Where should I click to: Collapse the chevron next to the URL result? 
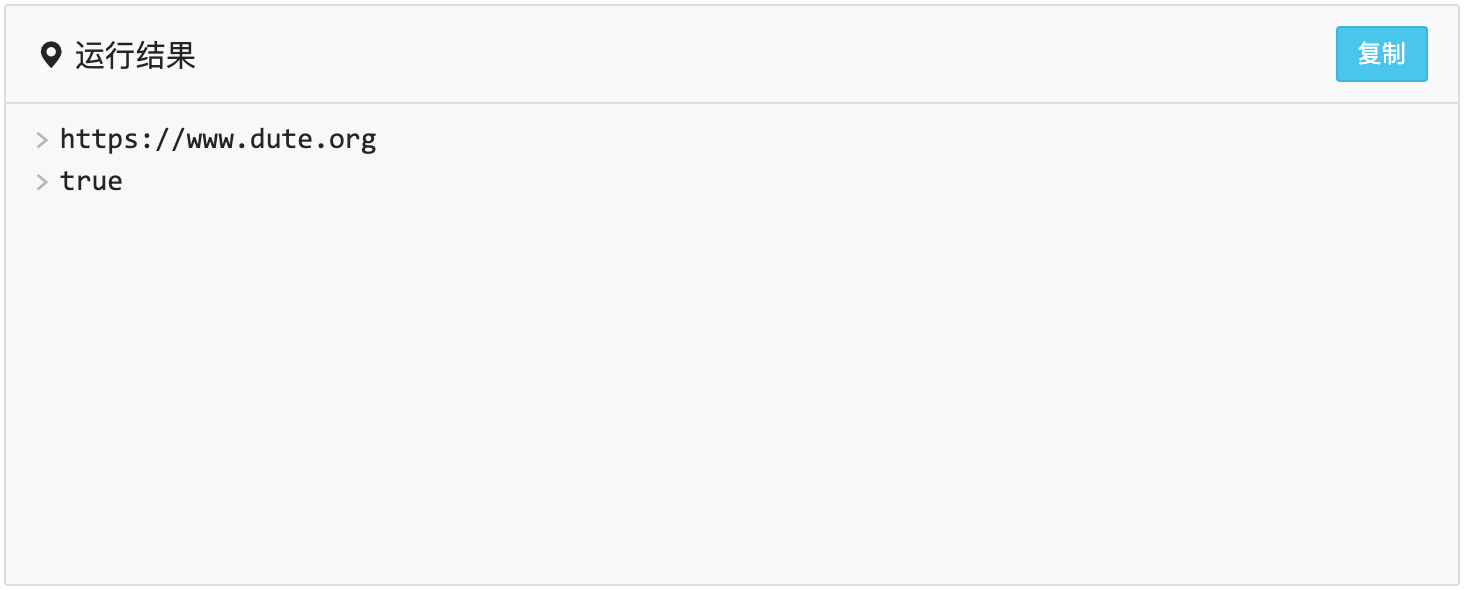click(42, 140)
